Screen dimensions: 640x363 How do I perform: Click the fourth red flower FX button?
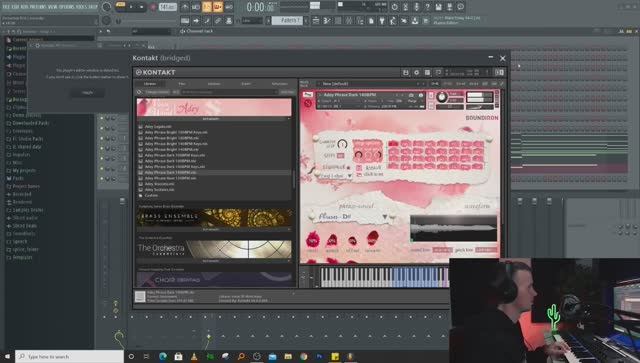point(372,238)
